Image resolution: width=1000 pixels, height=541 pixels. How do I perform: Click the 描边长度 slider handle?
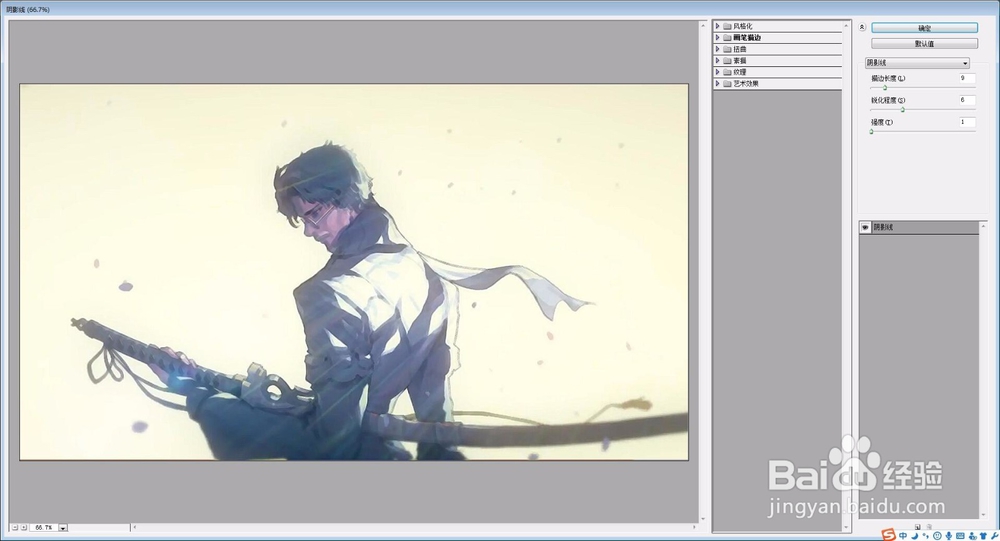click(885, 87)
